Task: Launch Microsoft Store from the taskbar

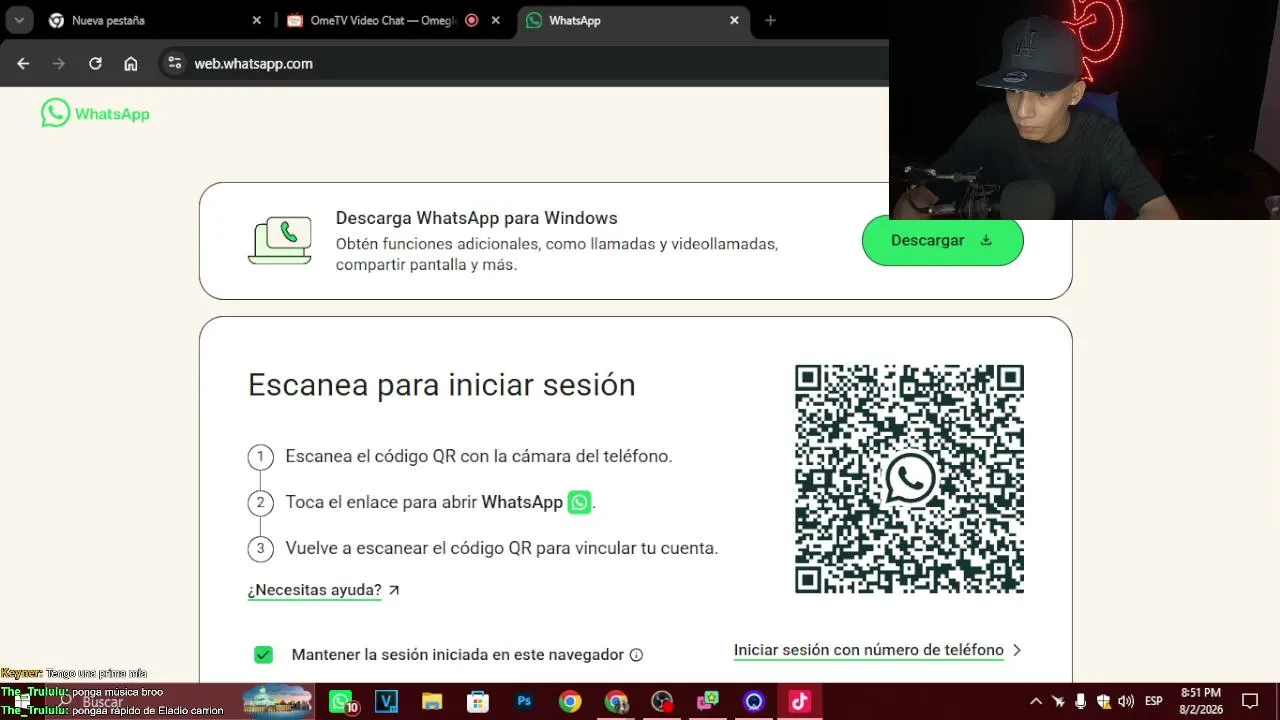Action: 478,702
